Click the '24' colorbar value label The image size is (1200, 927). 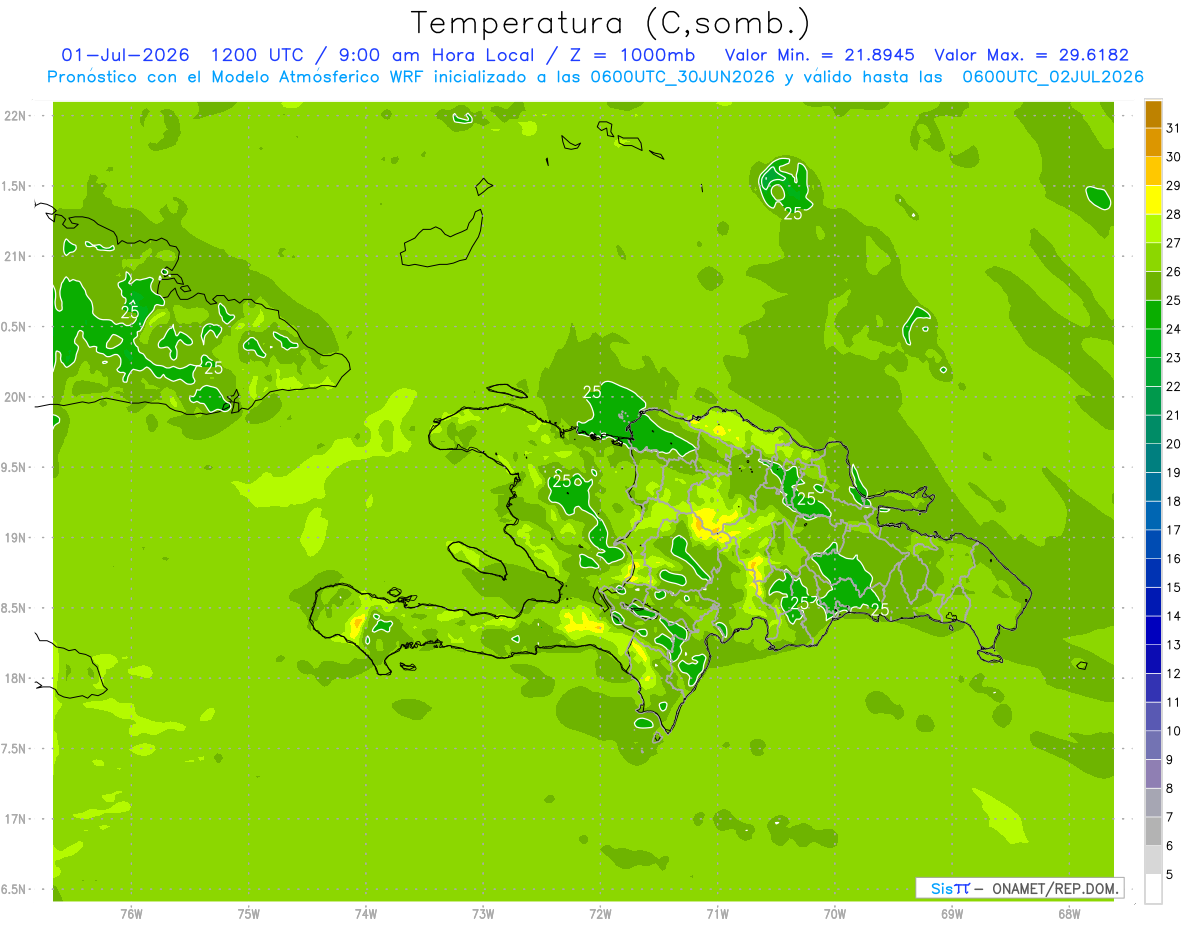(x=1174, y=329)
